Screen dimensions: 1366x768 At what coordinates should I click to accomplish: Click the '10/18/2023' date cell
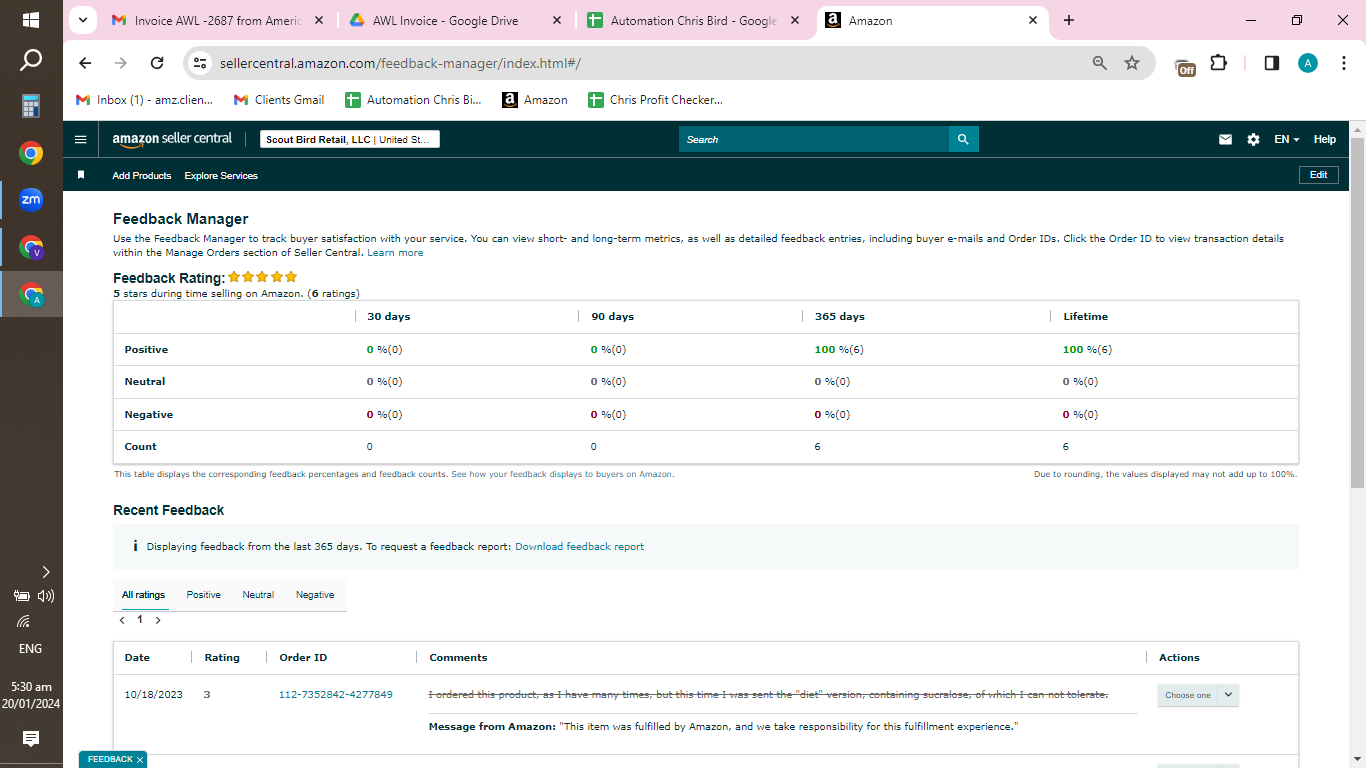154,694
